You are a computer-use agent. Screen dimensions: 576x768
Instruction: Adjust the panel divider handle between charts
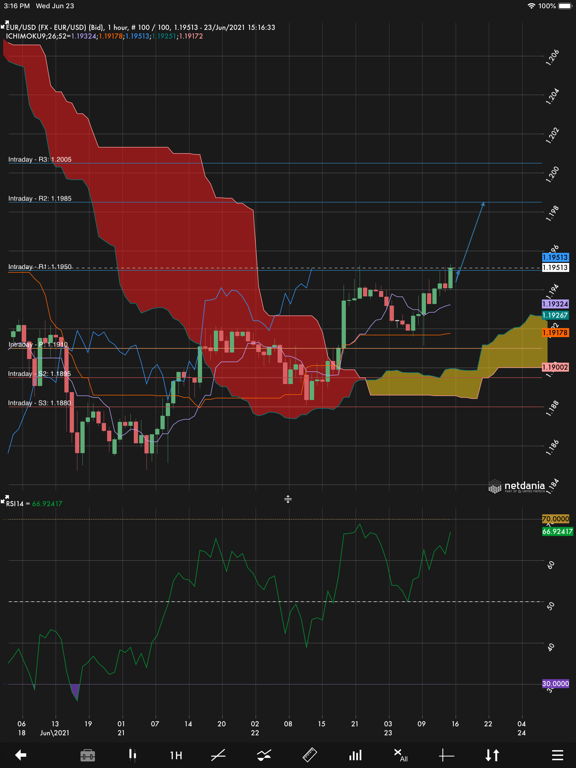[x=288, y=499]
